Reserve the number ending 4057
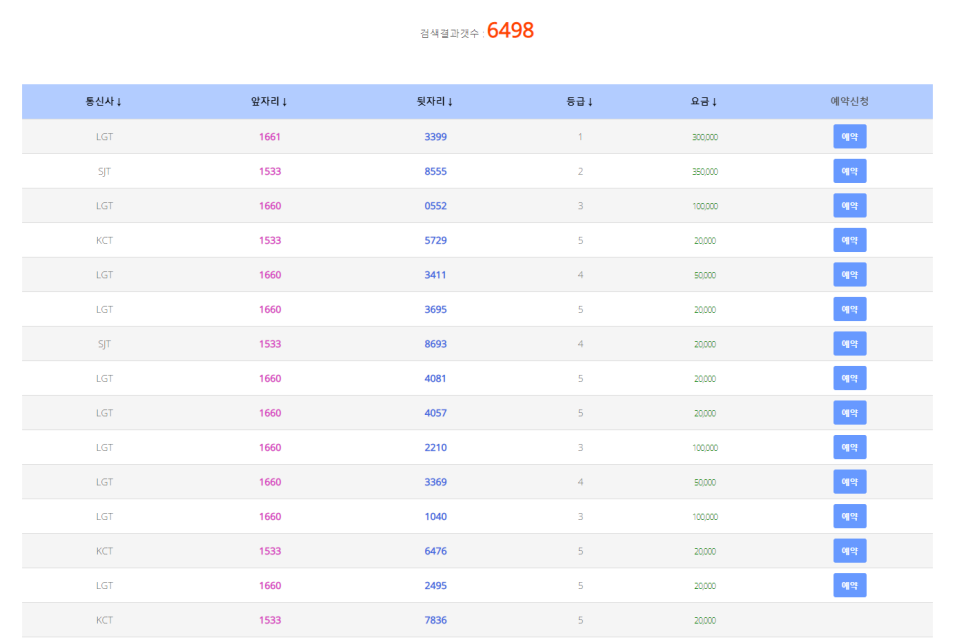 point(849,413)
